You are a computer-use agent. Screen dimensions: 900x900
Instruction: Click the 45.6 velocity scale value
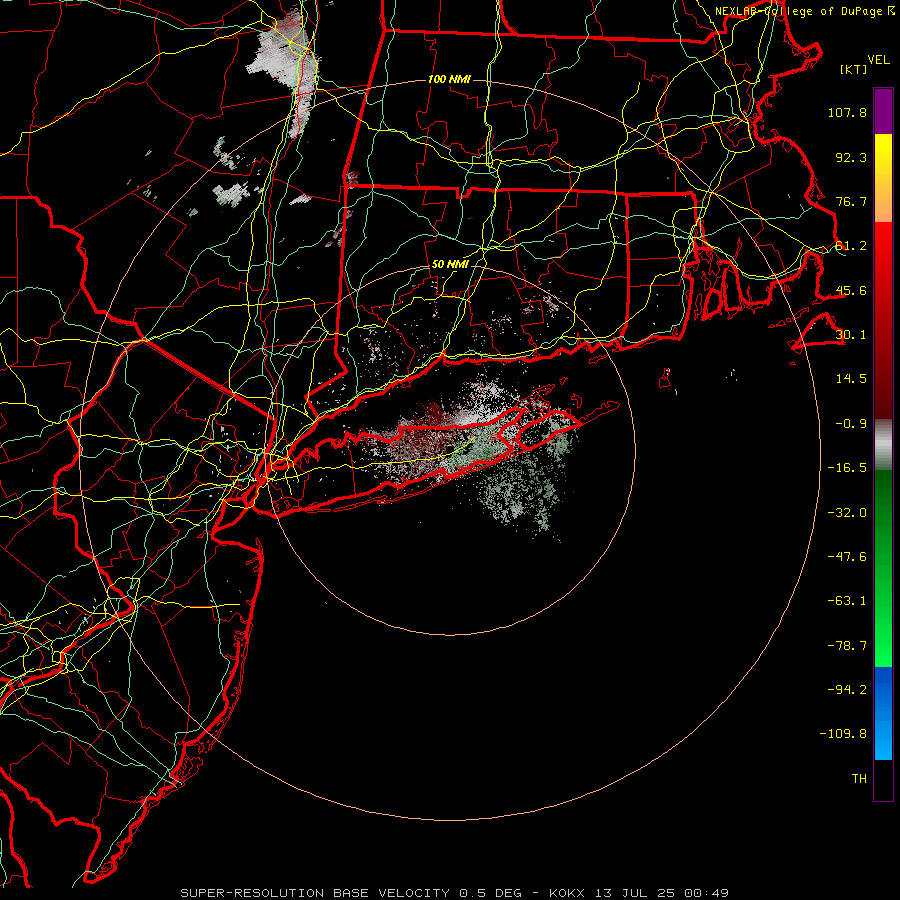click(x=851, y=290)
